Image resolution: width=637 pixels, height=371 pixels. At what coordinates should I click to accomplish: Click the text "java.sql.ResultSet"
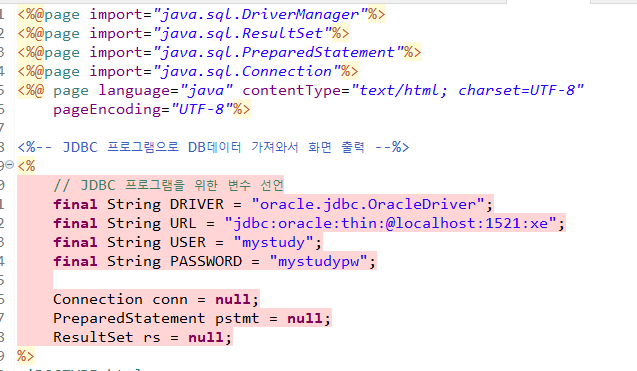242,33
